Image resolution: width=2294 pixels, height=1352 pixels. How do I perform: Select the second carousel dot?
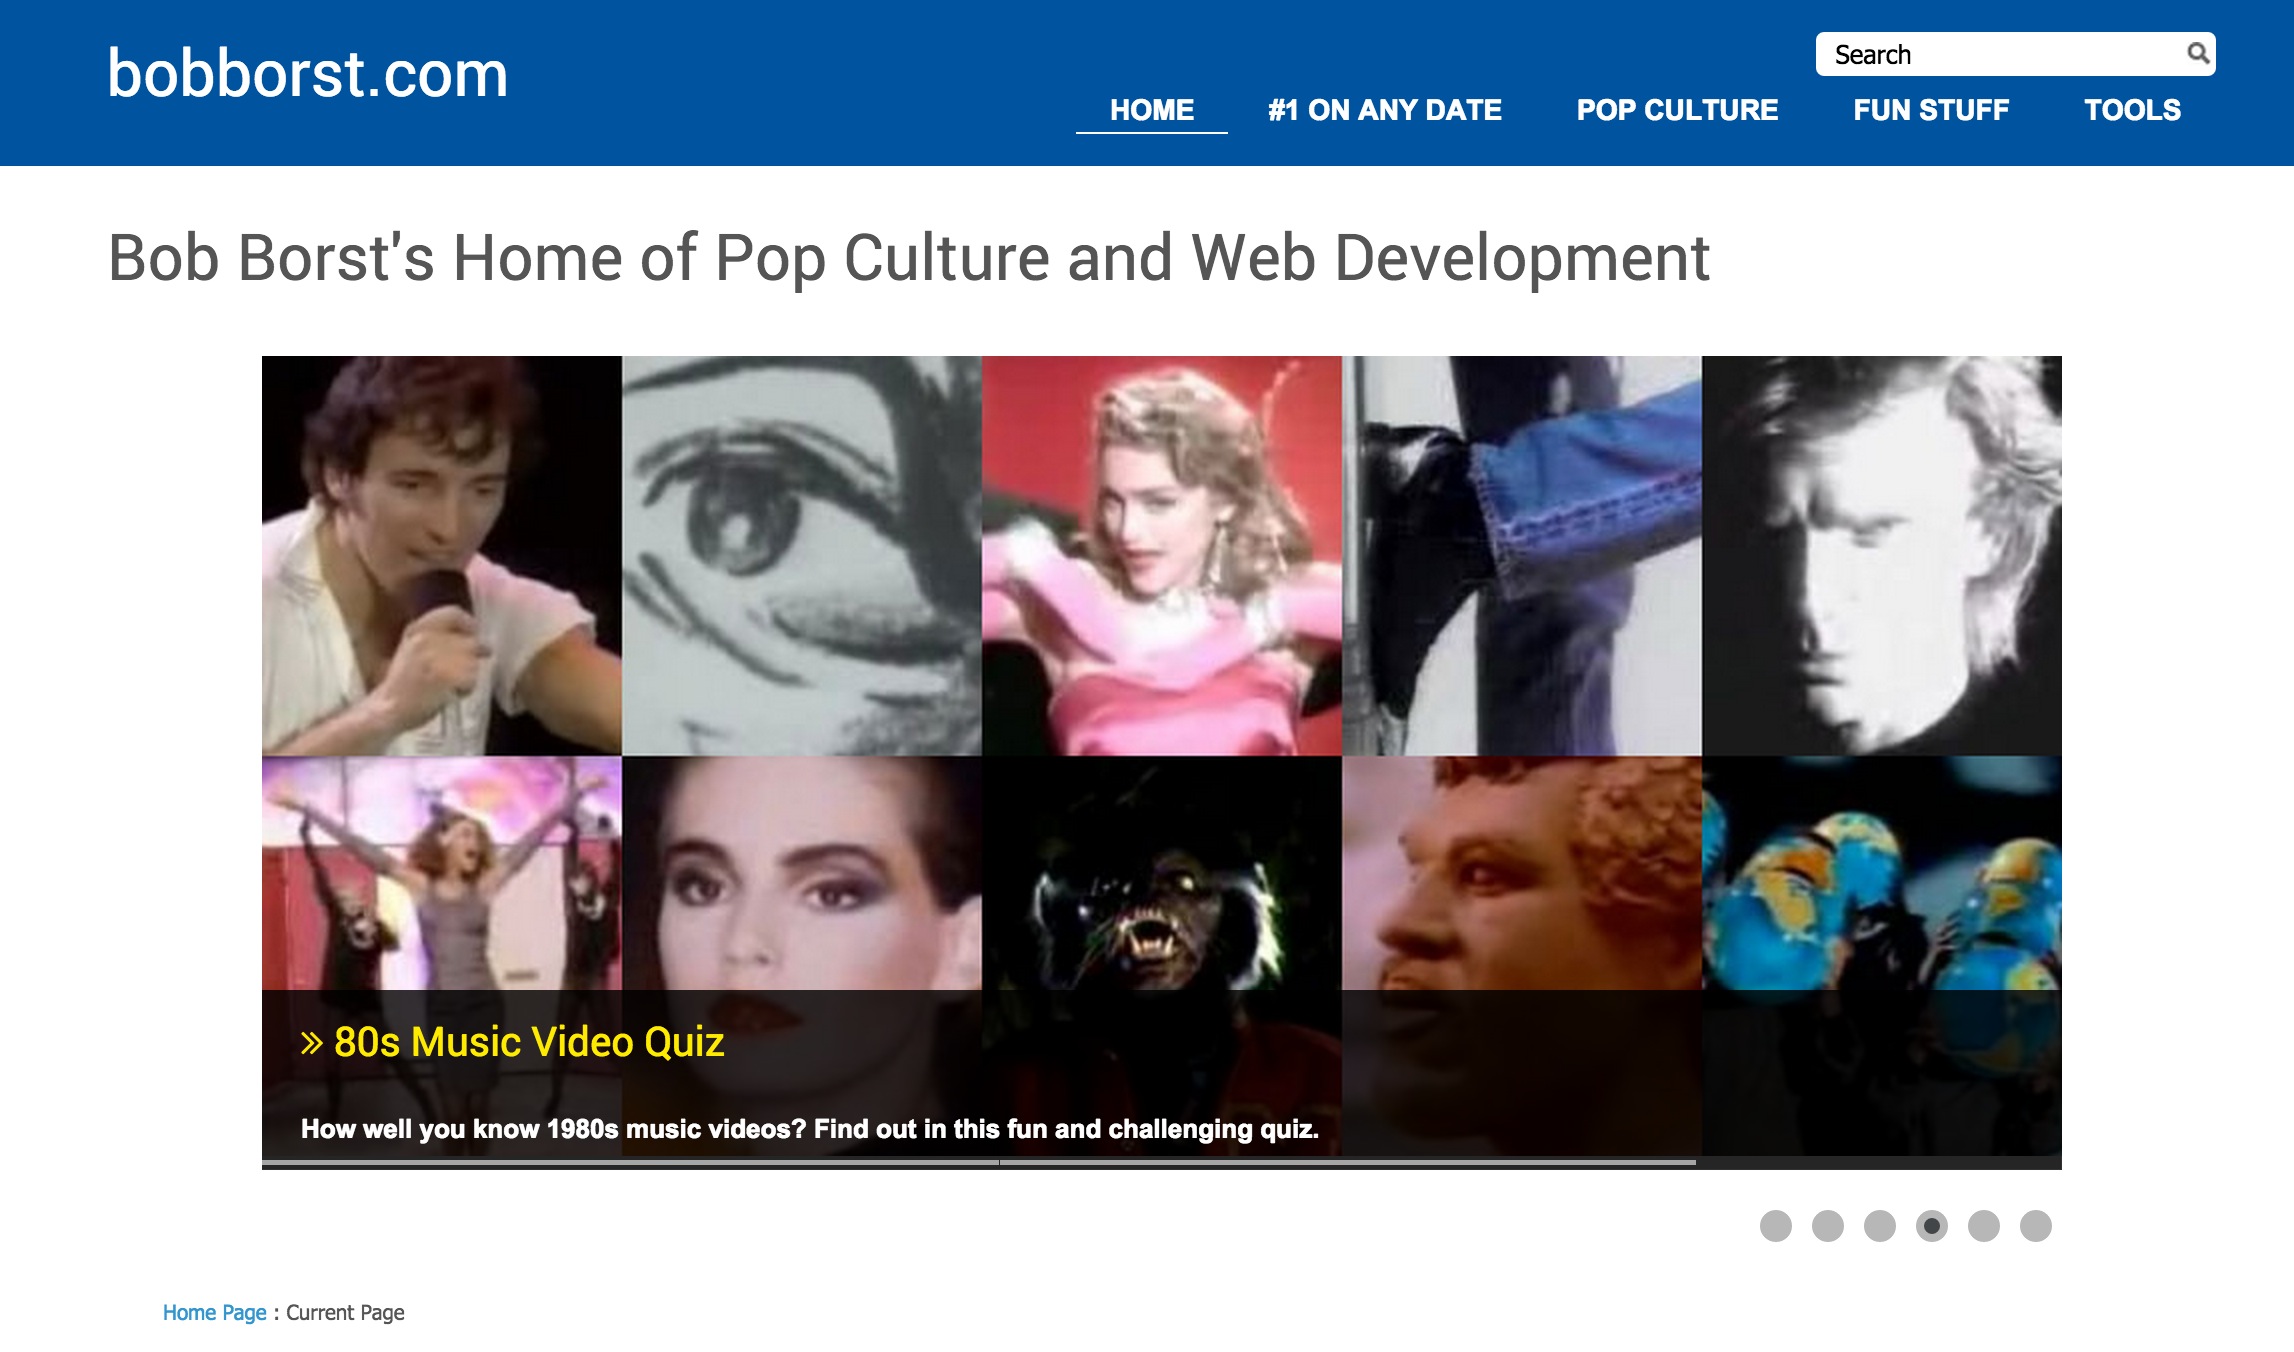[1828, 1226]
